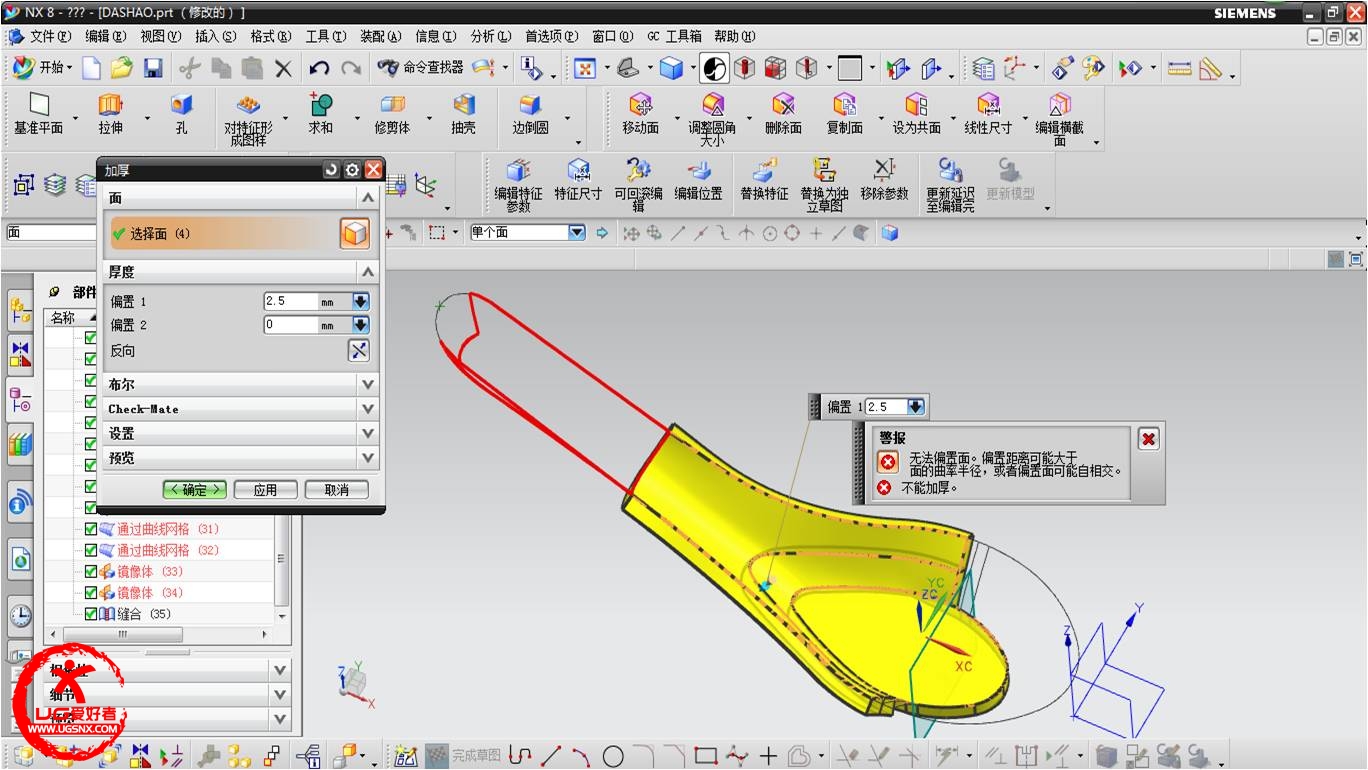Select the 移除参数 remove parameters tool

click(x=884, y=180)
